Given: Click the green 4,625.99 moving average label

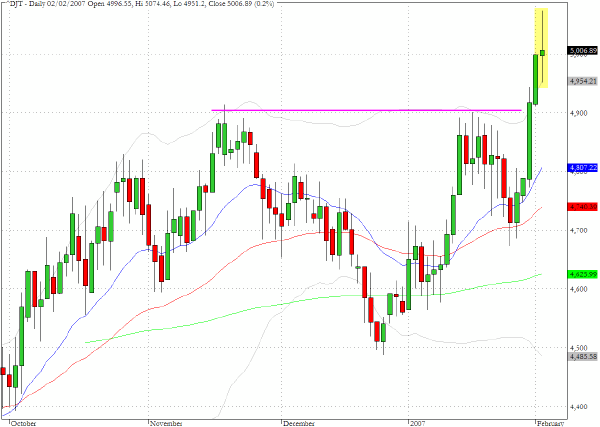Looking at the screenshot, I should coord(583,274).
